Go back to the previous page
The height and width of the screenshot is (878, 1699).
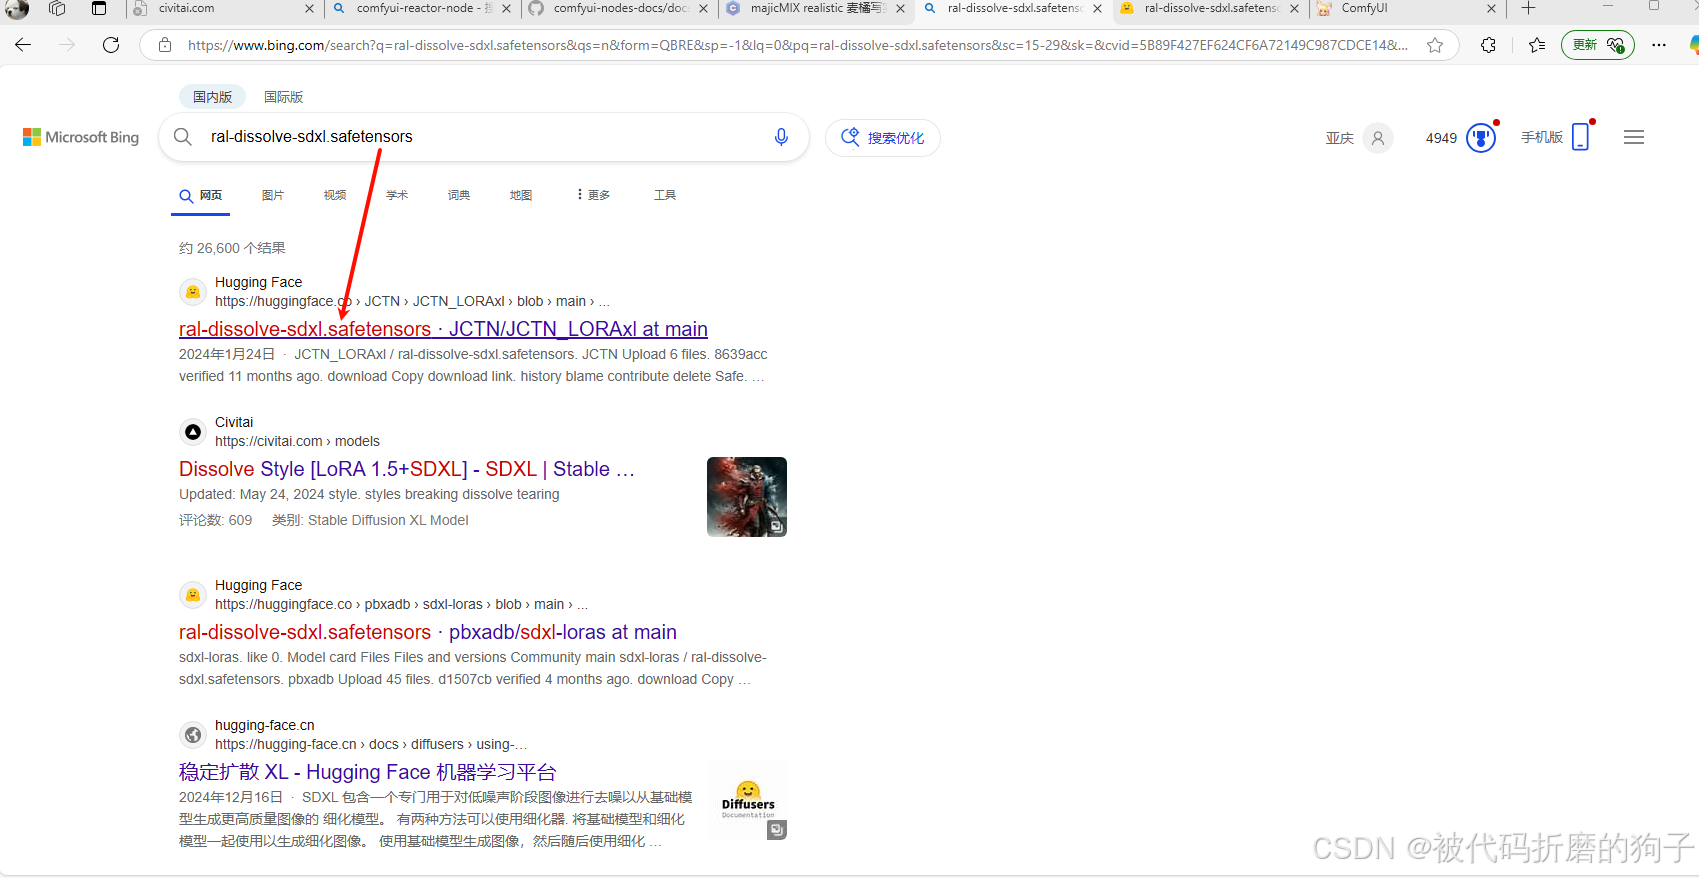[23, 45]
